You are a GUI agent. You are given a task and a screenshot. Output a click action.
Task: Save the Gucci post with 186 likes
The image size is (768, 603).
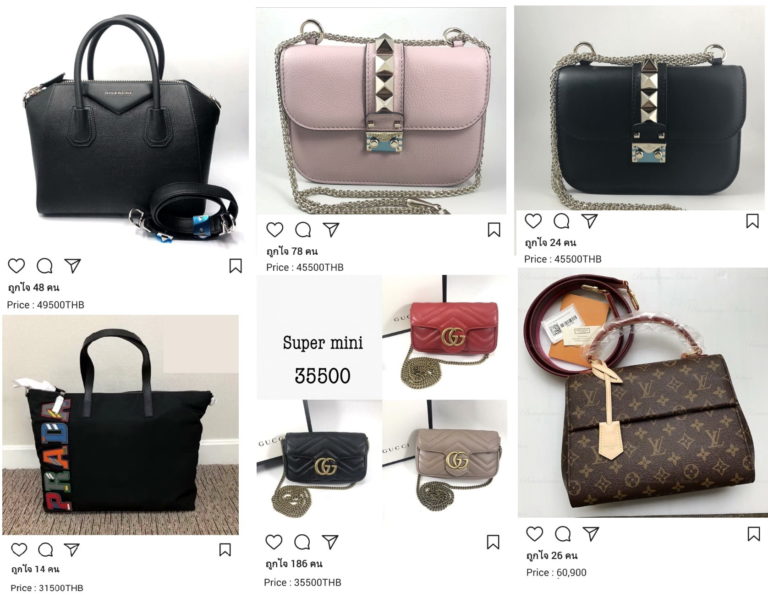493,542
